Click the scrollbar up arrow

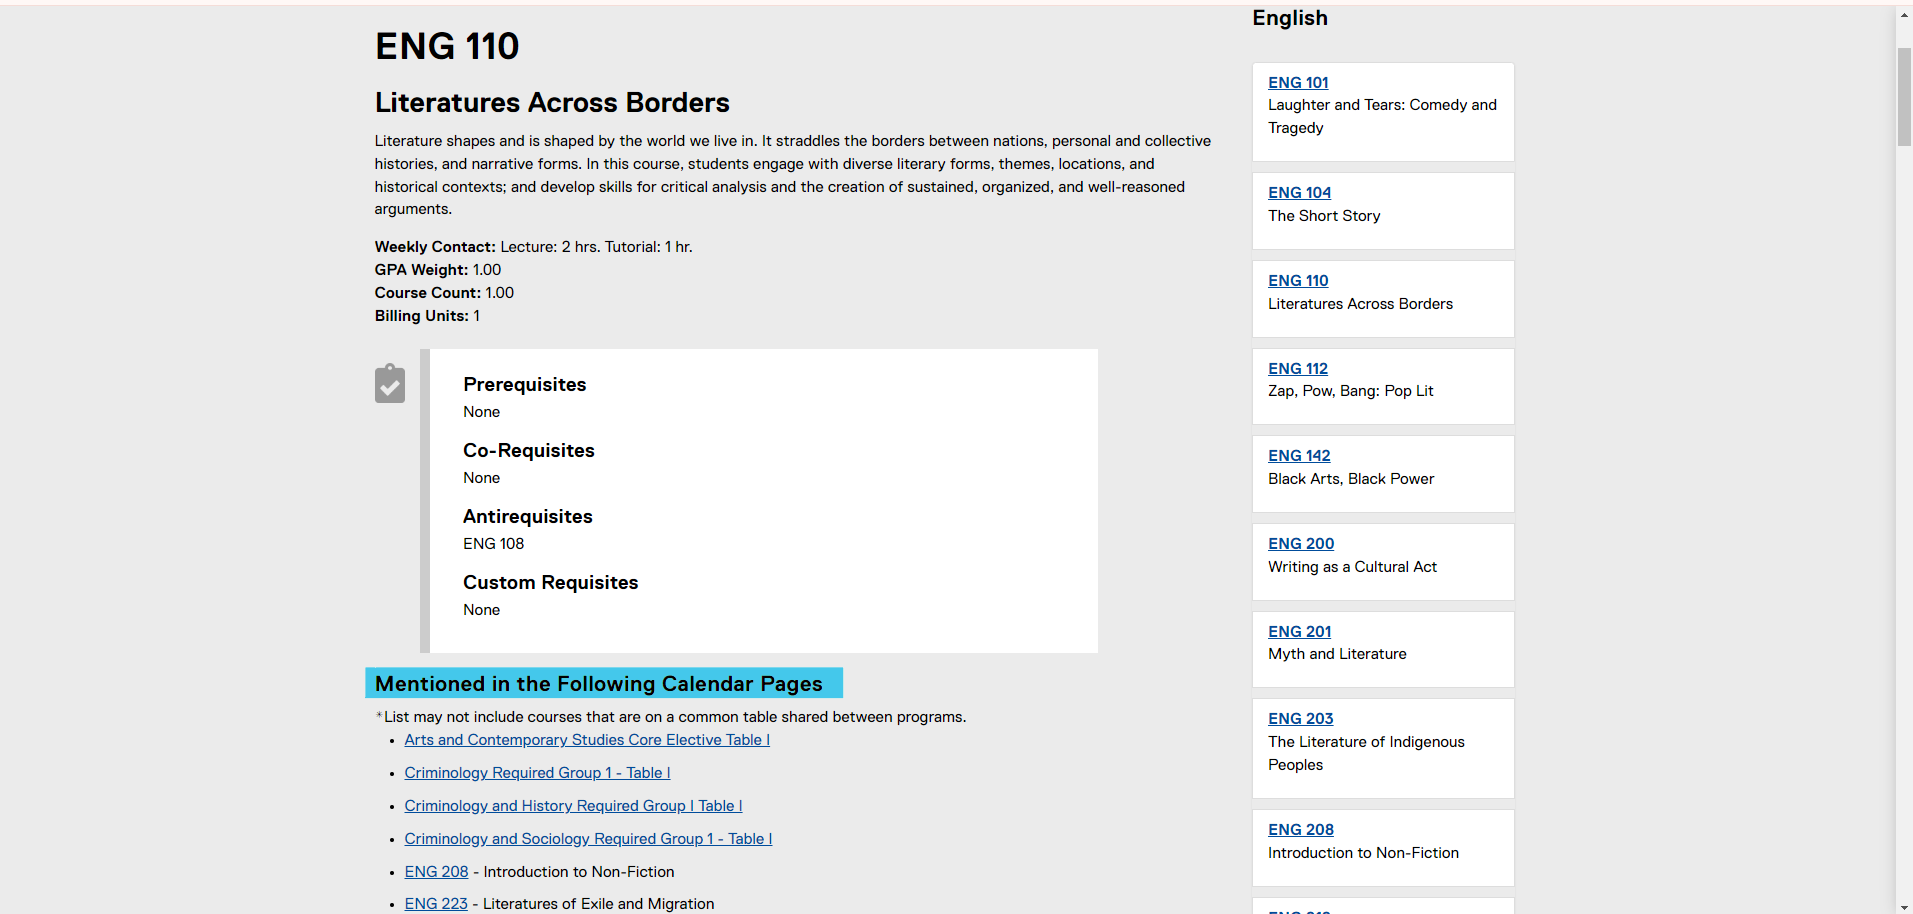pyautogui.click(x=1904, y=16)
